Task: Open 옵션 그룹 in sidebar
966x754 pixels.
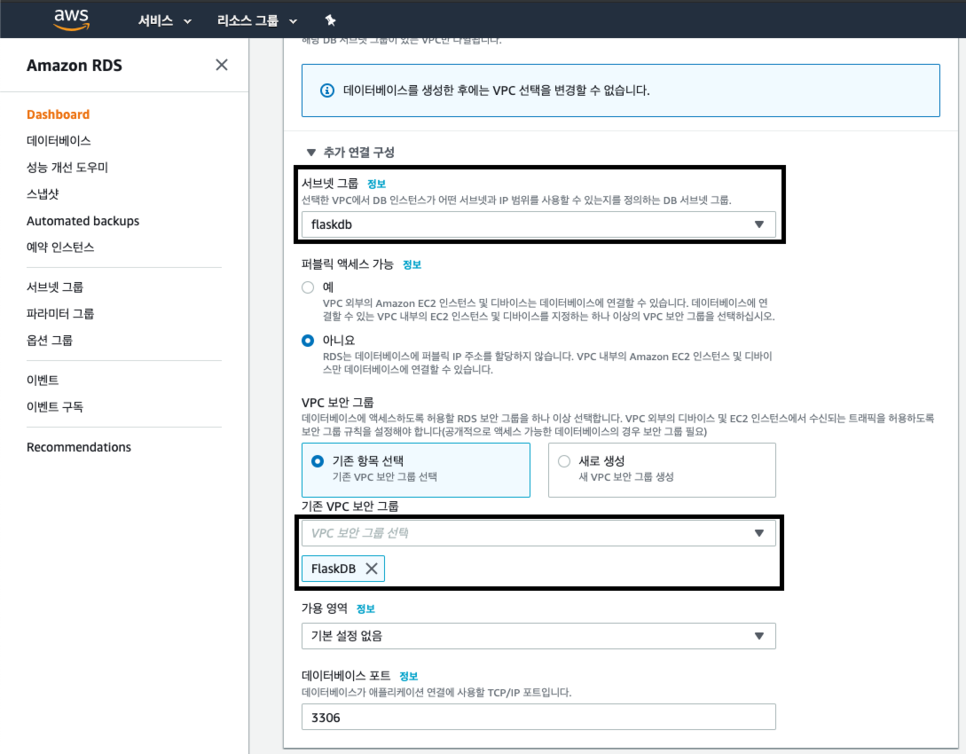Action: pyautogui.click(x=49, y=340)
